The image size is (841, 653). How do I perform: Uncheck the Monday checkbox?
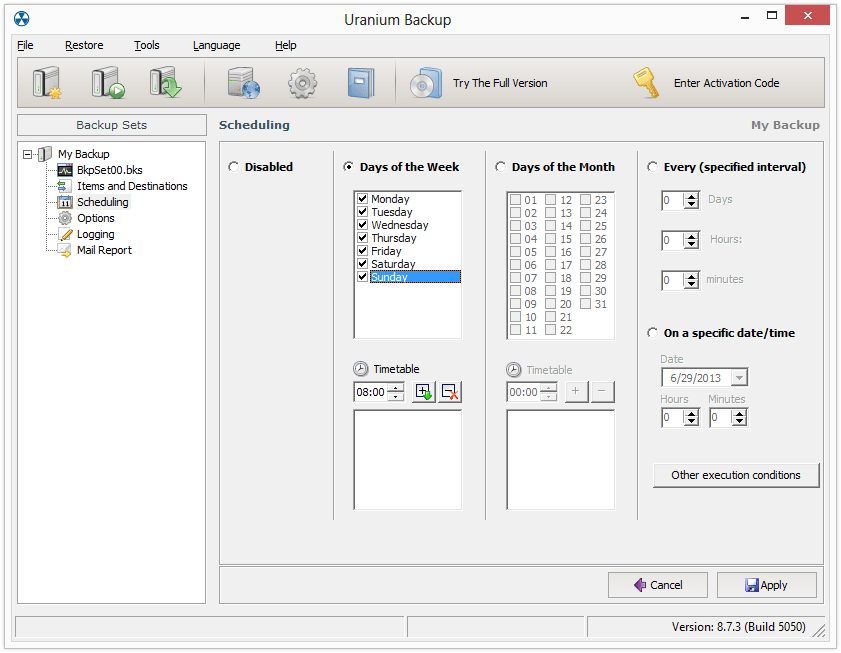[x=363, y=198]
